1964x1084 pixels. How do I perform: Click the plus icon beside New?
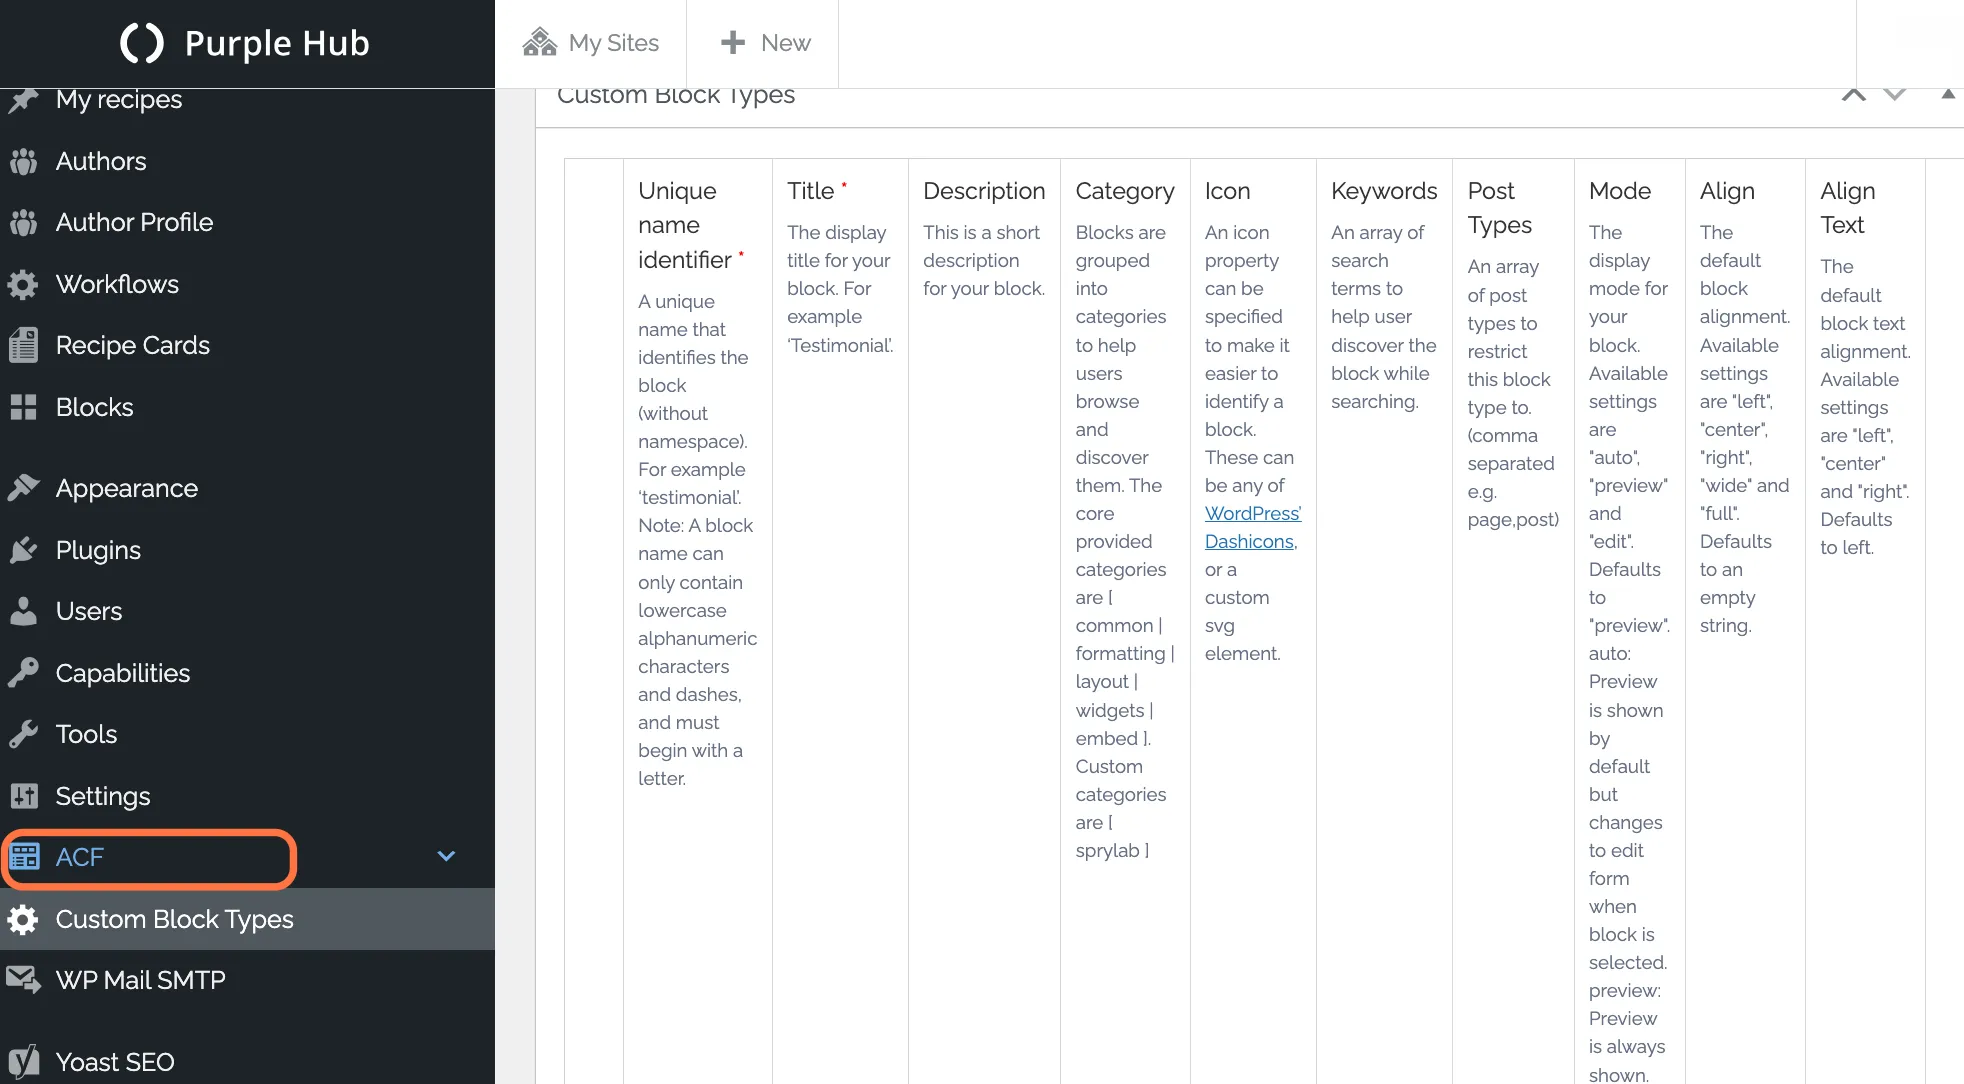pyautogui.click(x=733, y=42)
